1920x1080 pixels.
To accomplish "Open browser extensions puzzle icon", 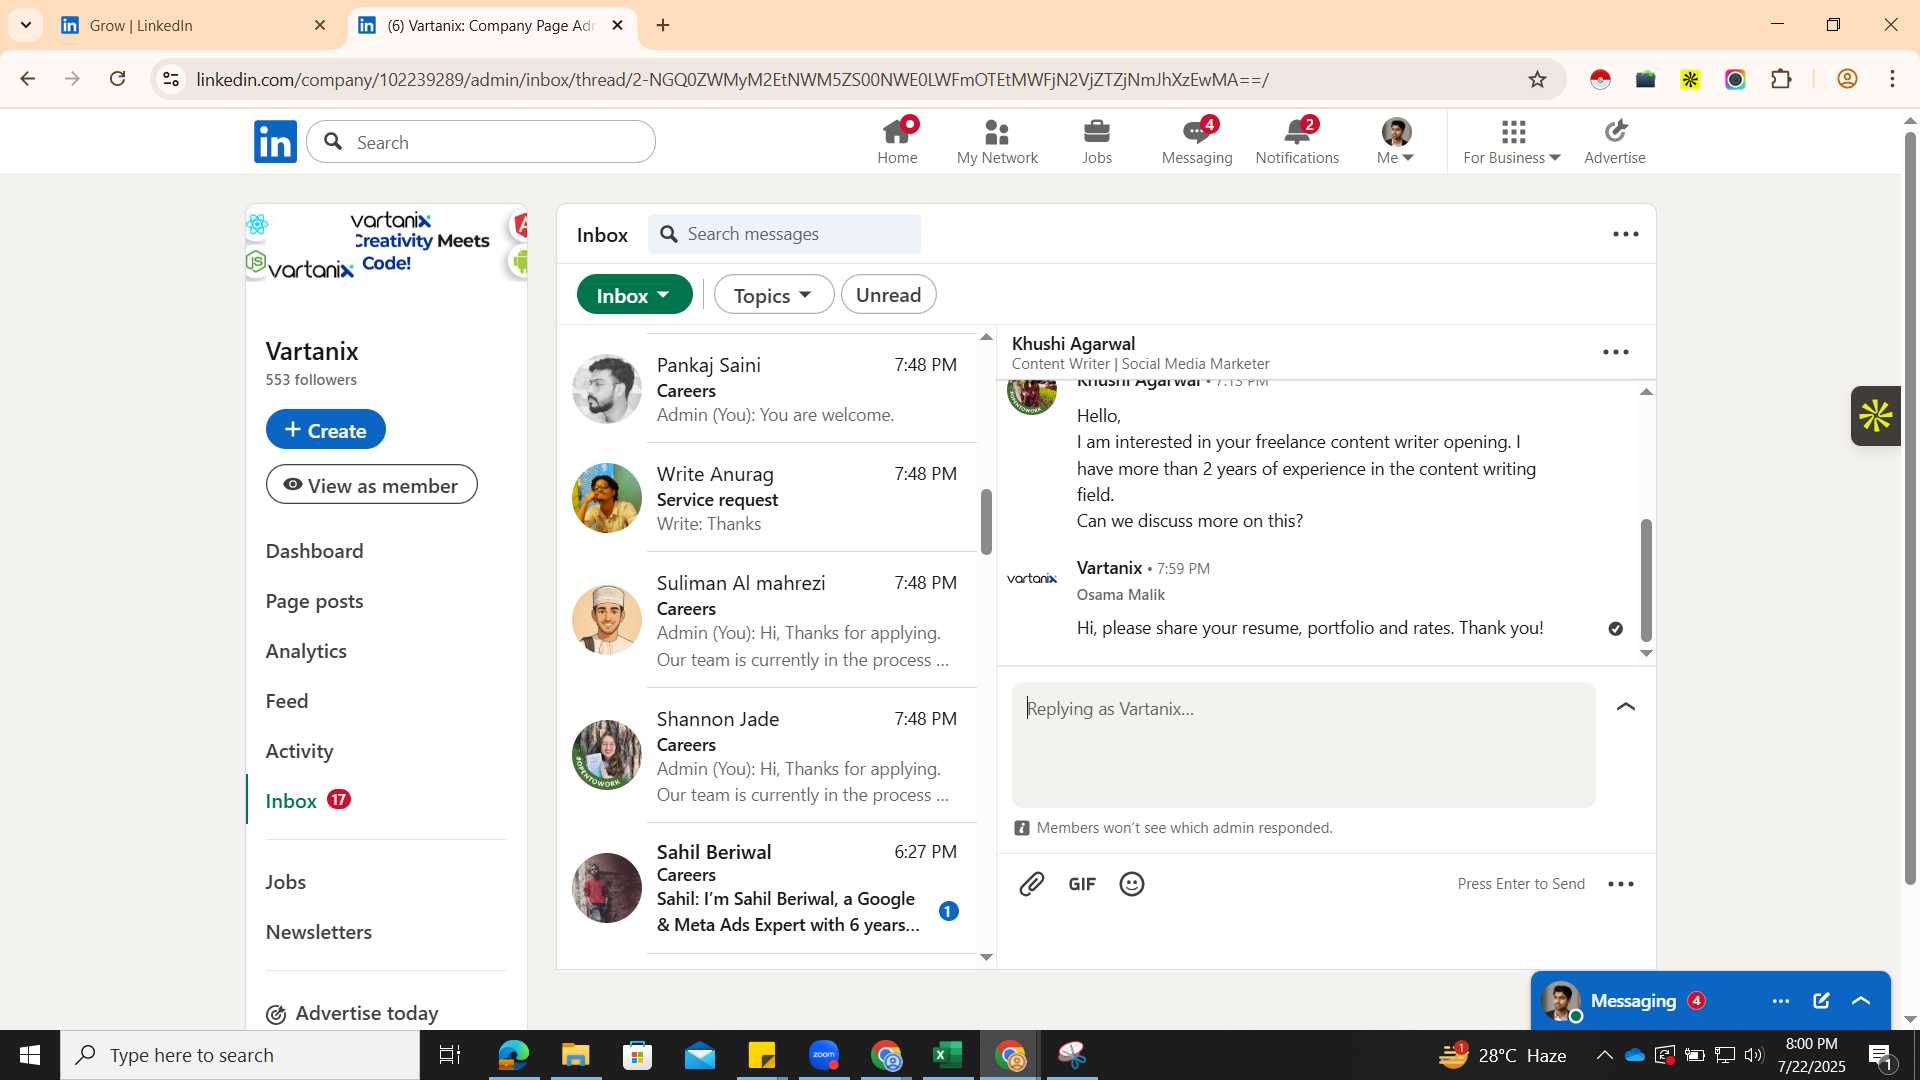I will click(x=1781, y=79).
